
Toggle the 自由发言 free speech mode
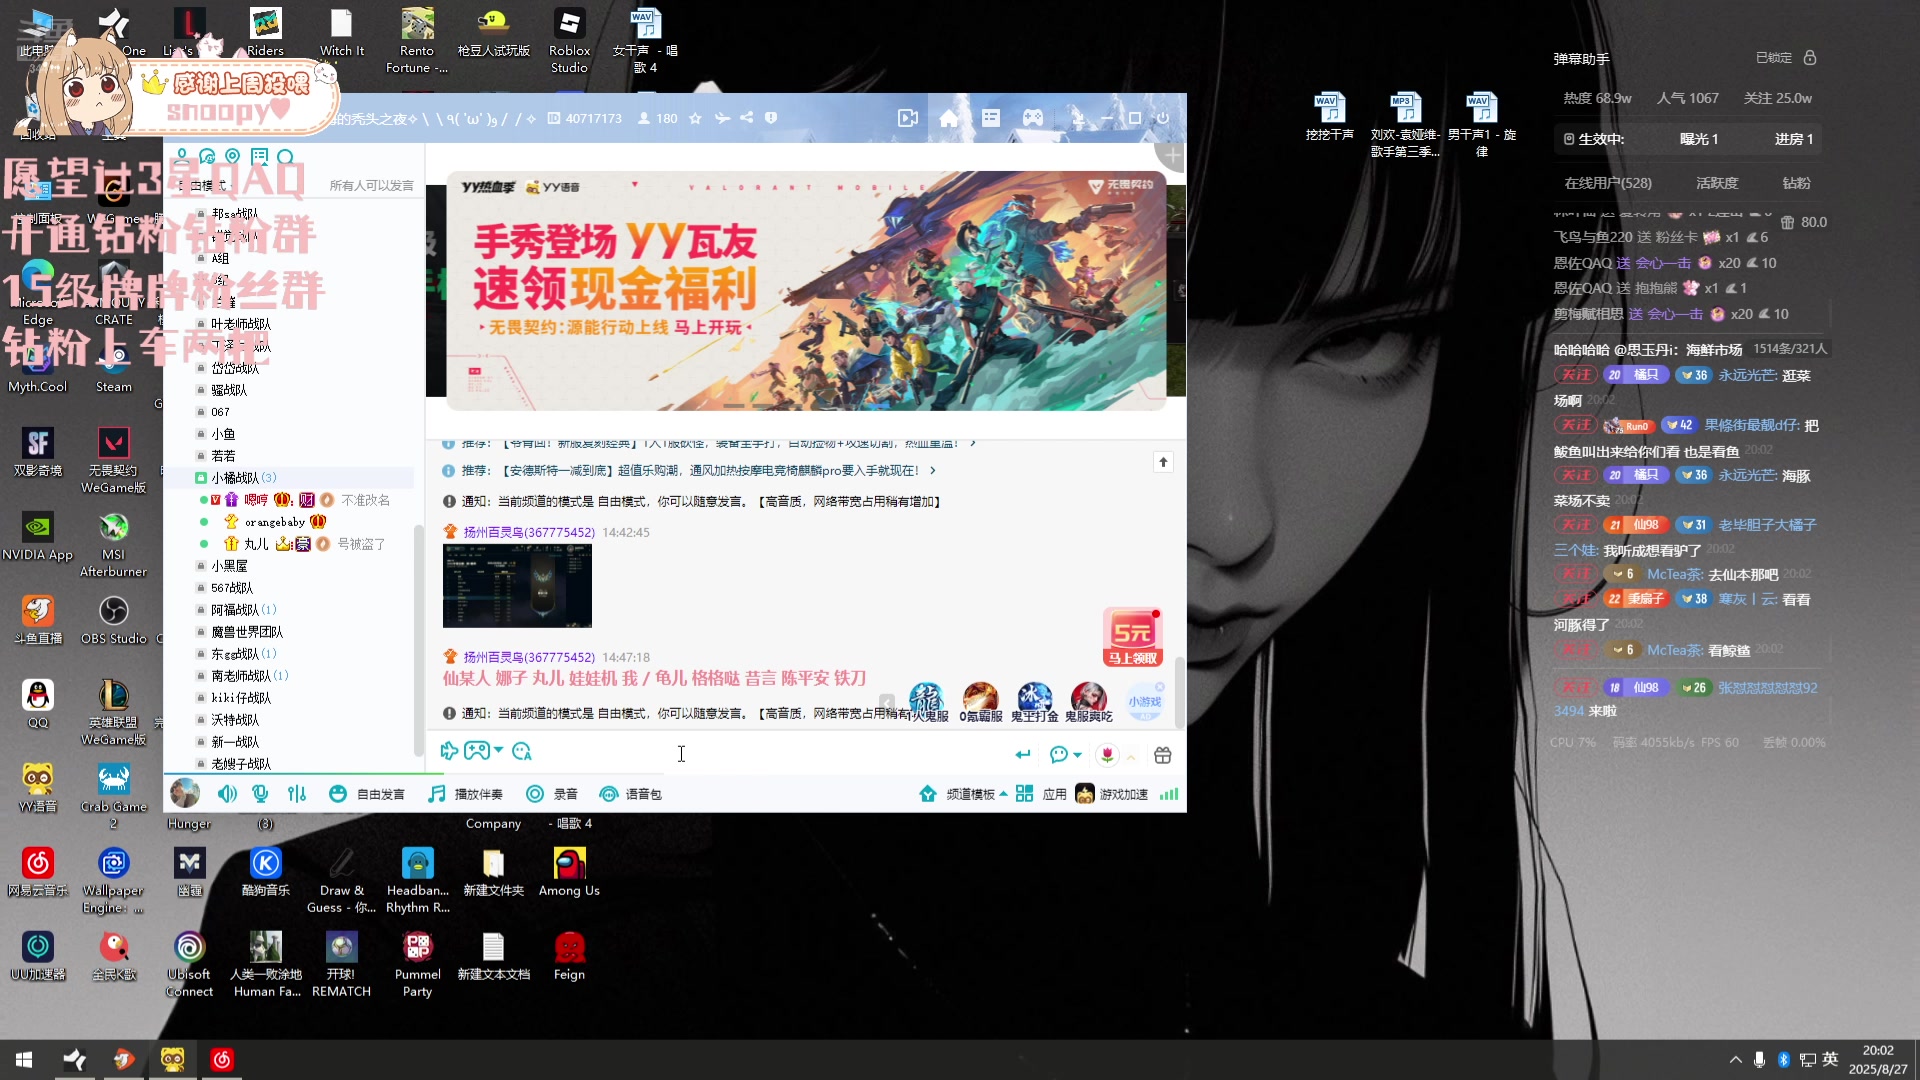(367, 794)
